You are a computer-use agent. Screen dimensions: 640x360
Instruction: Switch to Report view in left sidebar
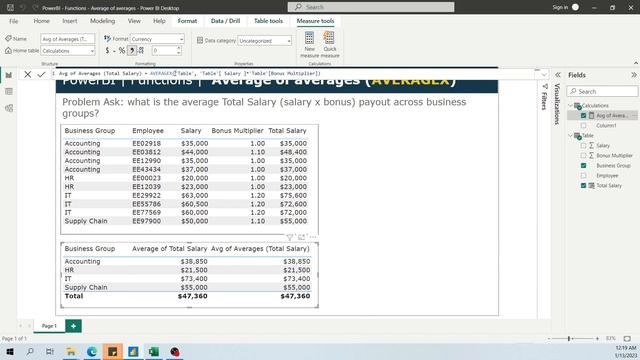tap(9, 75)
